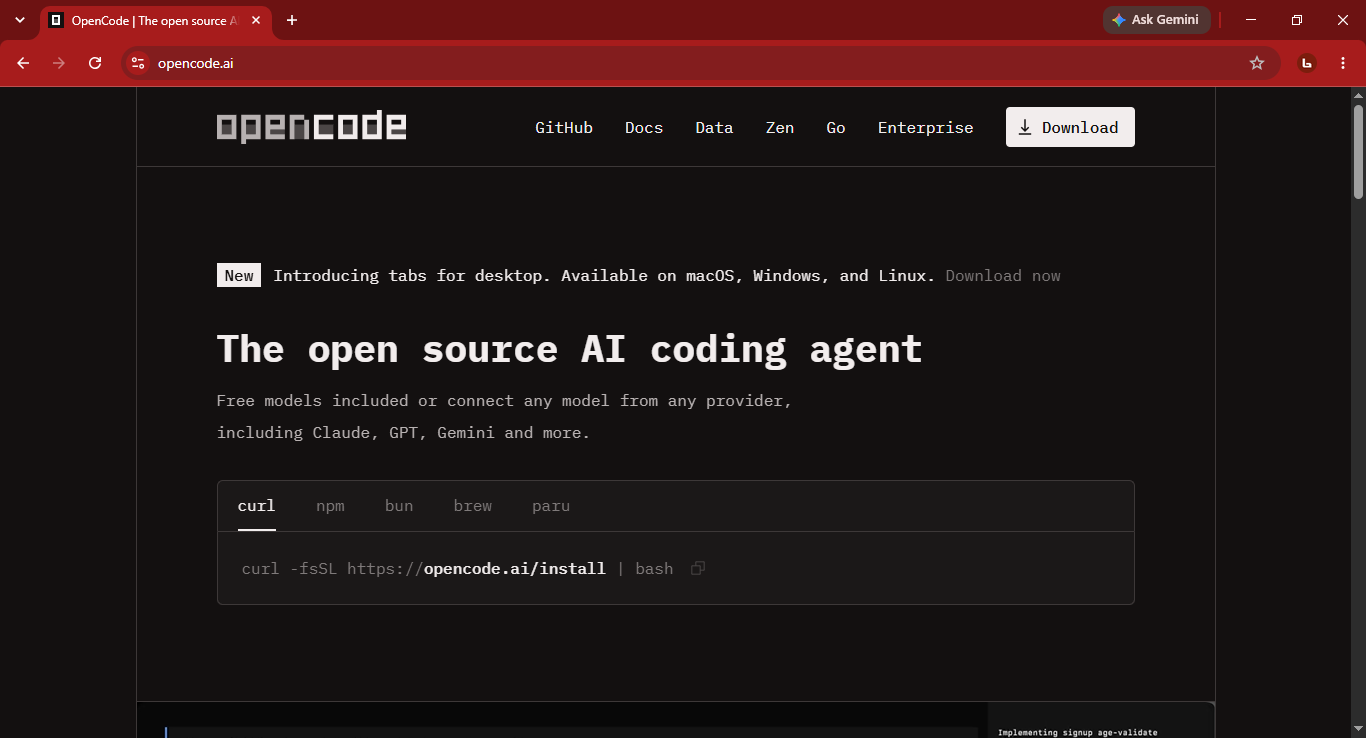This screenshot has width=1366, height=738.
Task: Select the curl install tab
Action: [x=256, y=506]
